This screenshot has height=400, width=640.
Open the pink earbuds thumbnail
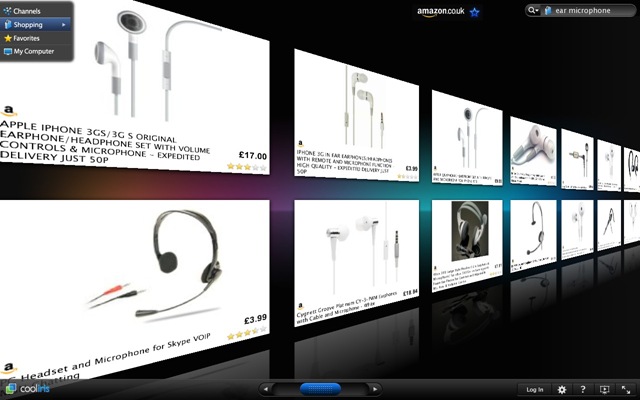pos(533,151)
